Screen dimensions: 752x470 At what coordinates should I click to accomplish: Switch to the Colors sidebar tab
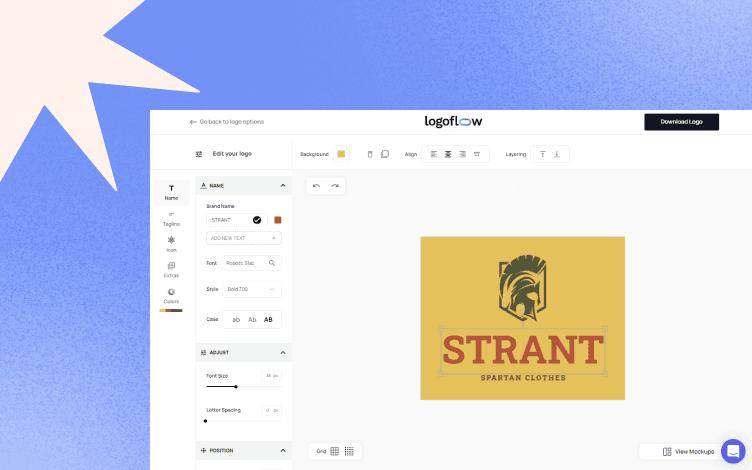coord(171,296)
